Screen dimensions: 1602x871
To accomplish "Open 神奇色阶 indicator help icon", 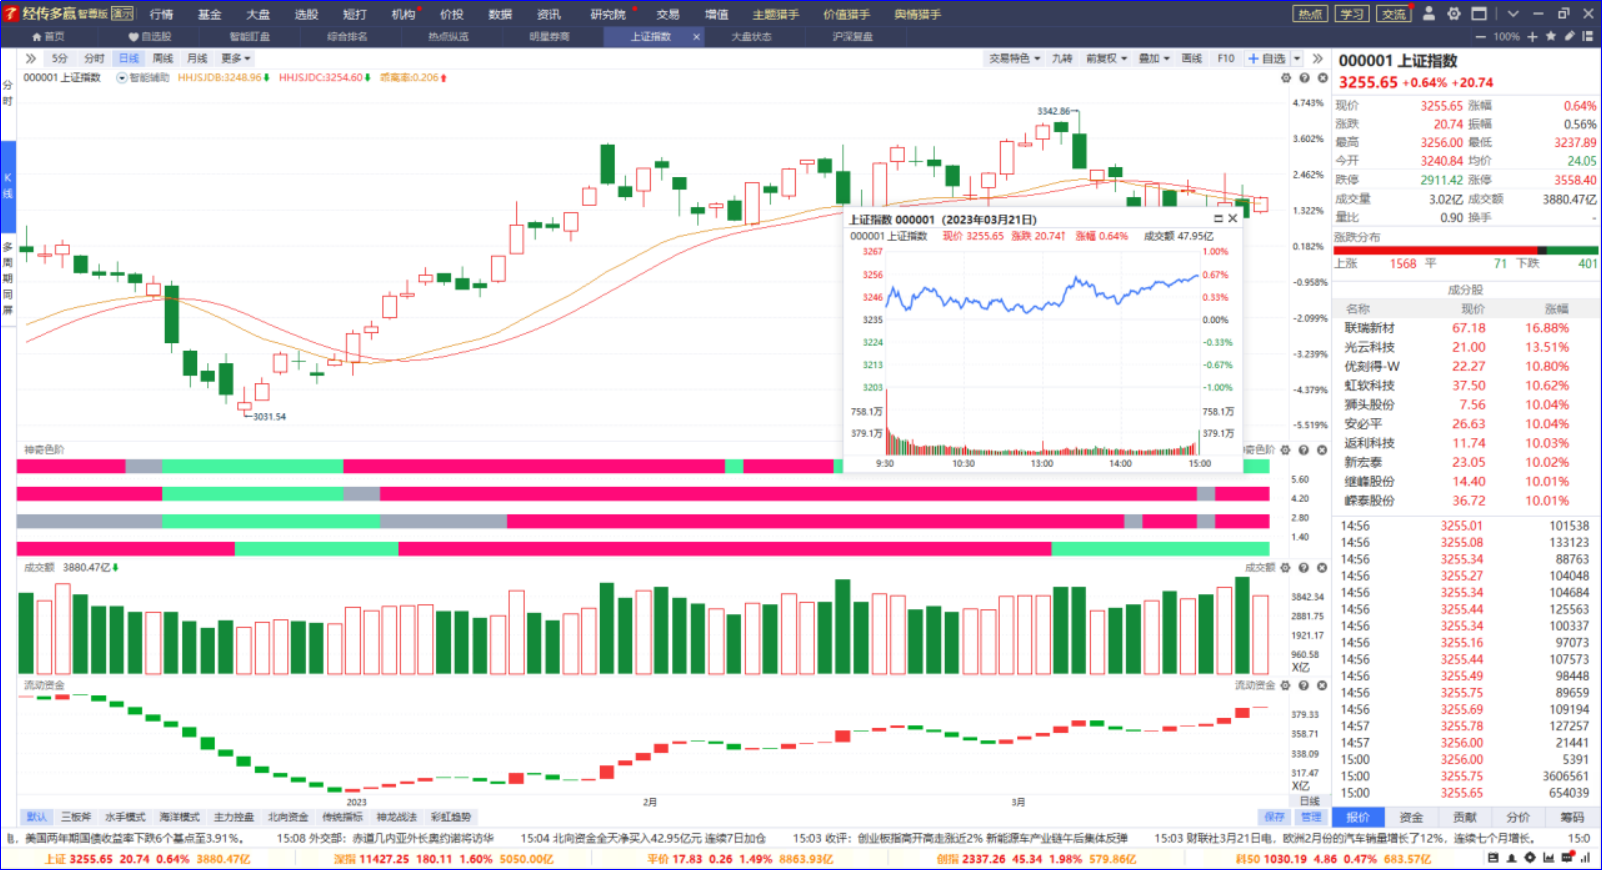I will pos(1304,450).
